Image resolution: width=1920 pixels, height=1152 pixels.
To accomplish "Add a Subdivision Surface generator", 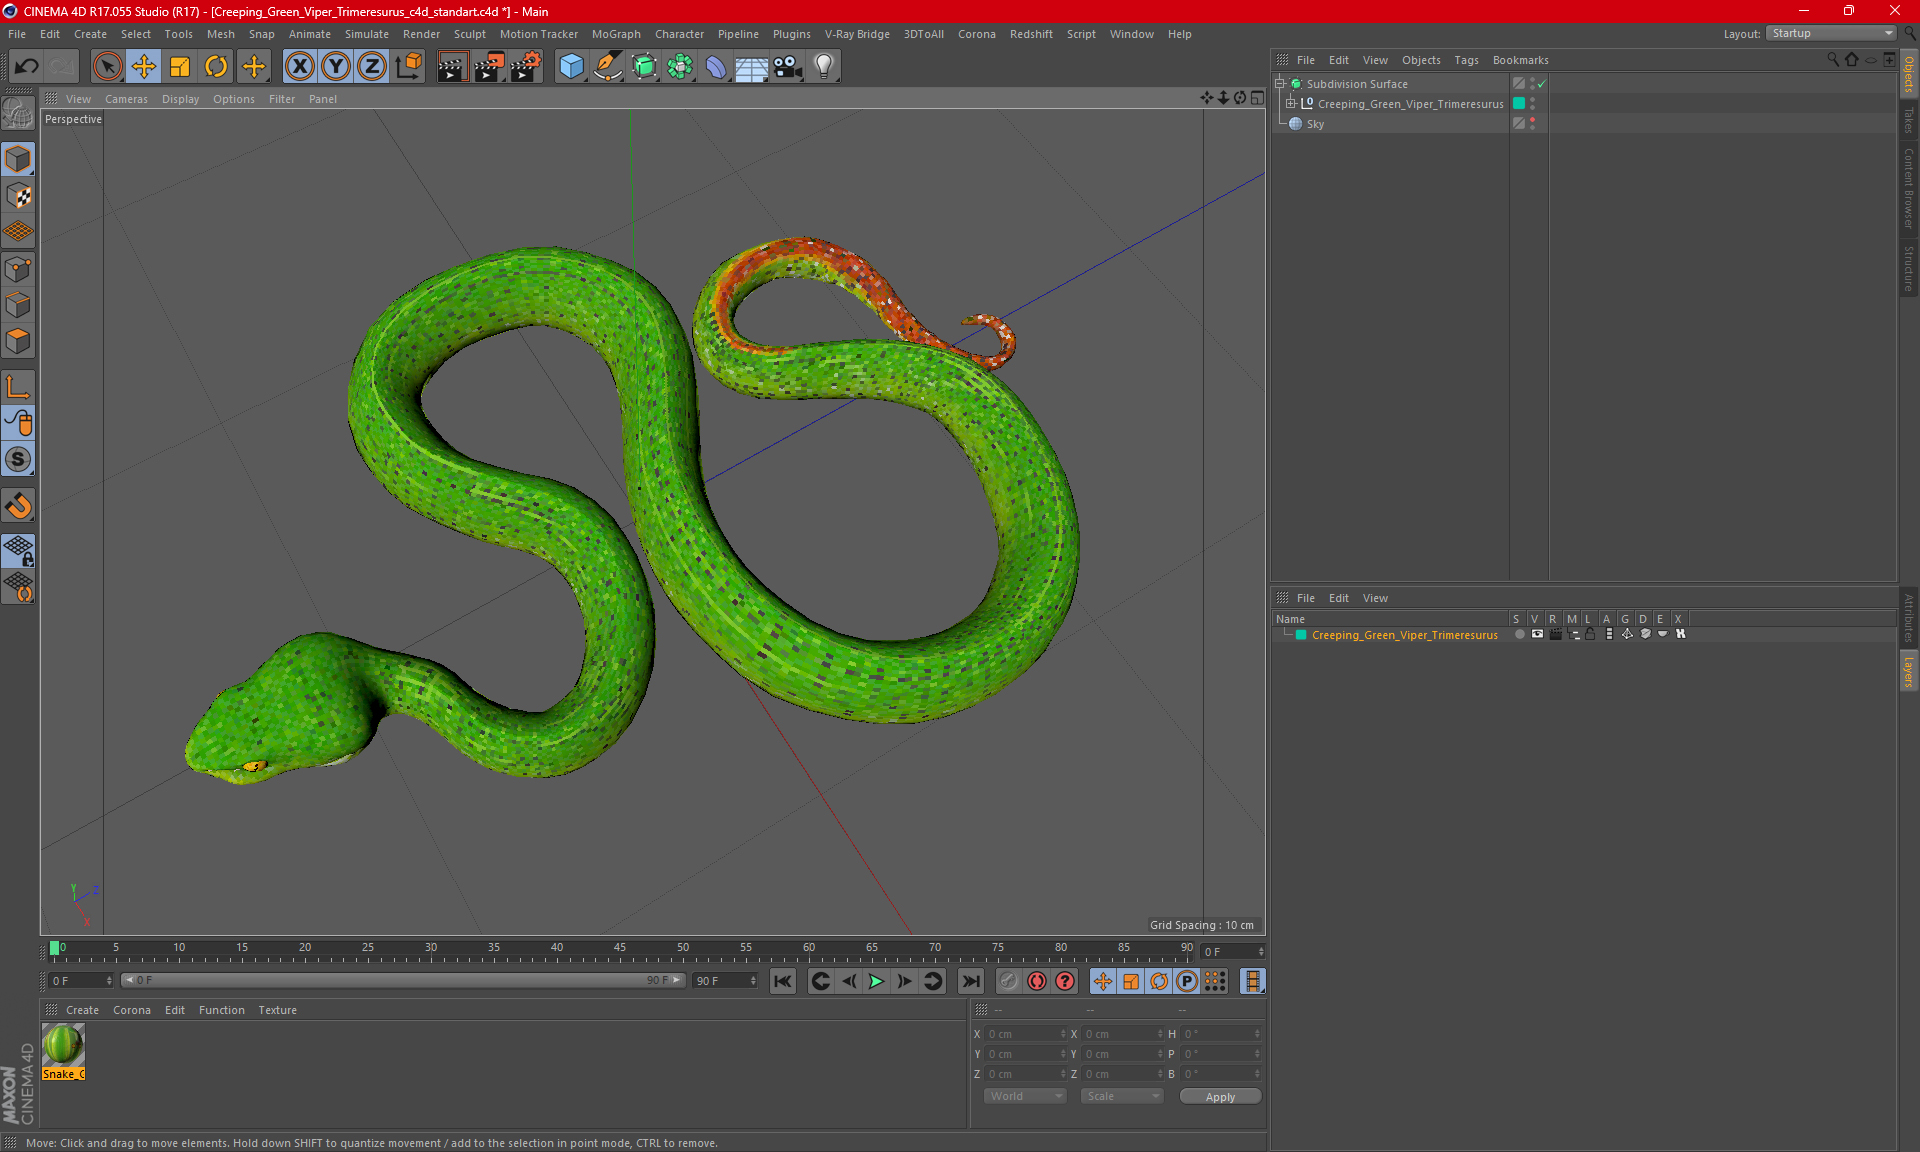I will pos(644,67).
